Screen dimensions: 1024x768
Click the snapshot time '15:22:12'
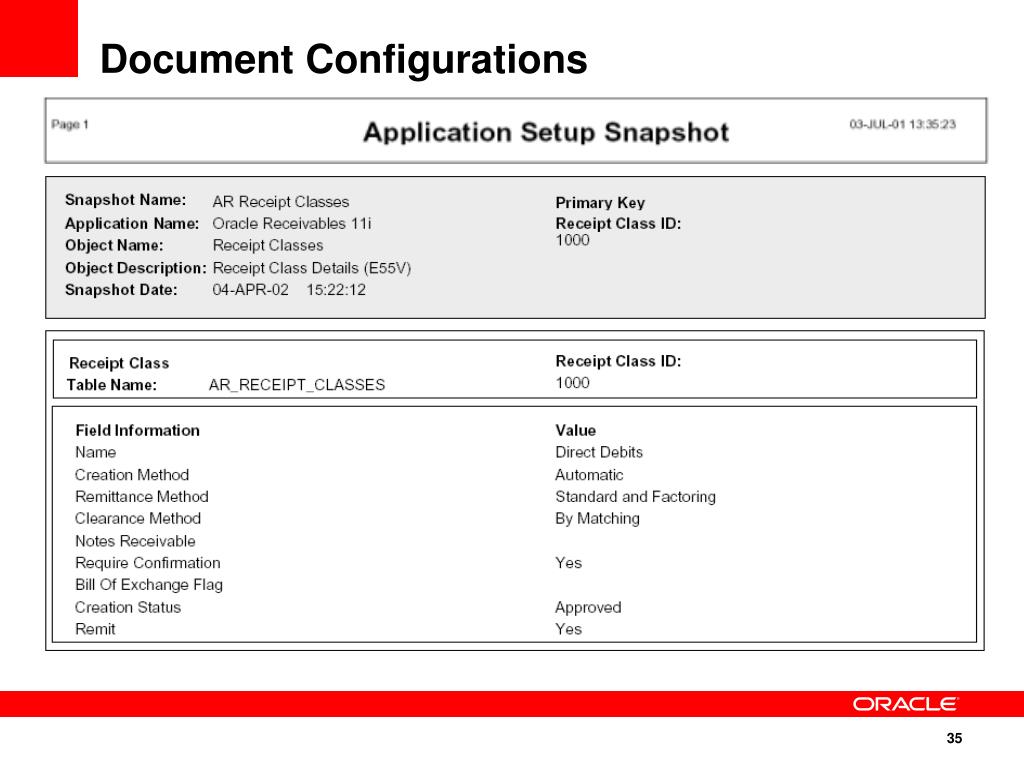pos(336,290)
